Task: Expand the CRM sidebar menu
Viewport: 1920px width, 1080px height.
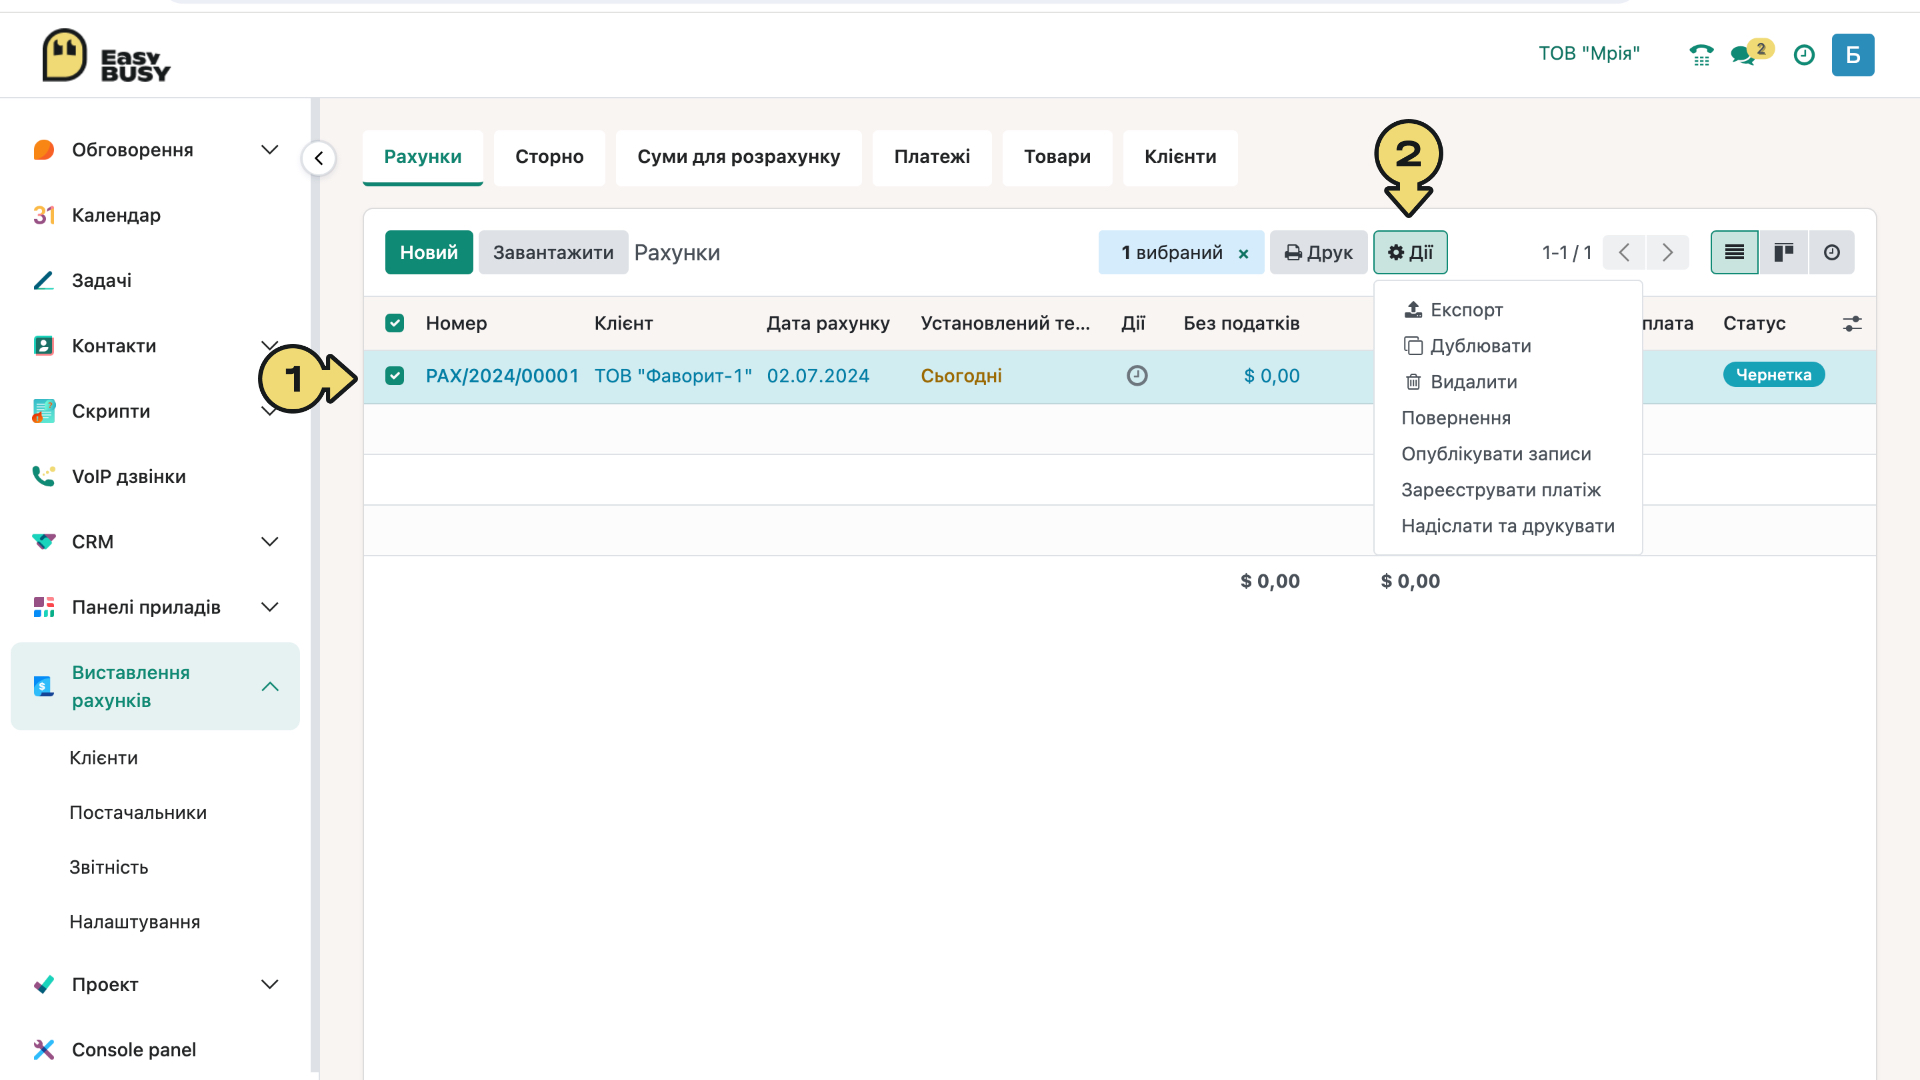Action: tap(269, 542)
